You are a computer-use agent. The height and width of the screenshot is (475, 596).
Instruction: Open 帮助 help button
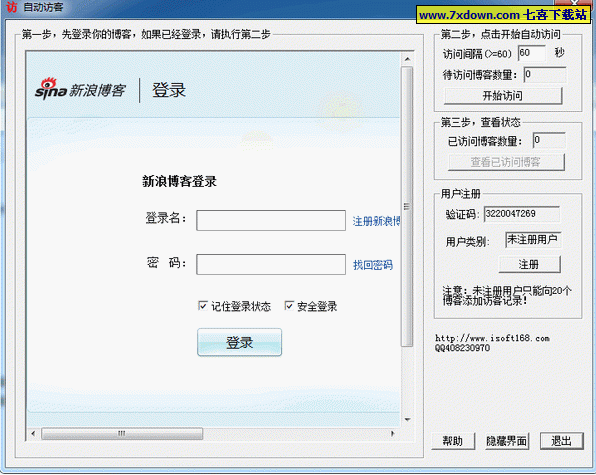[453, 441]
